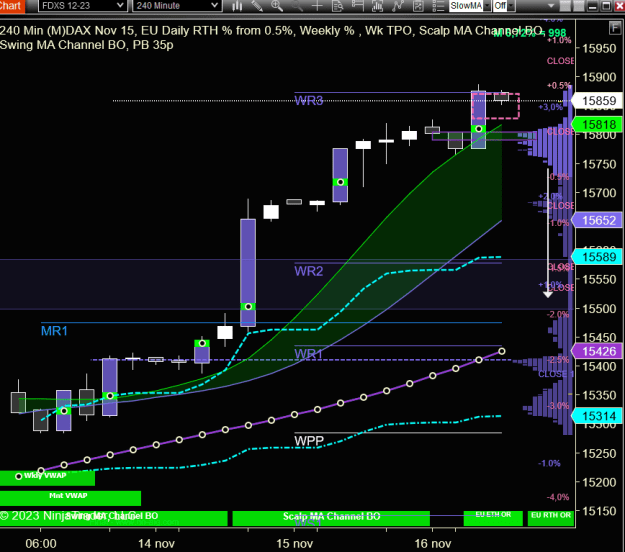Expand the small triangle menu beside window buttons
This screenshot has width=625, height=552.
[x=551, y=6]
